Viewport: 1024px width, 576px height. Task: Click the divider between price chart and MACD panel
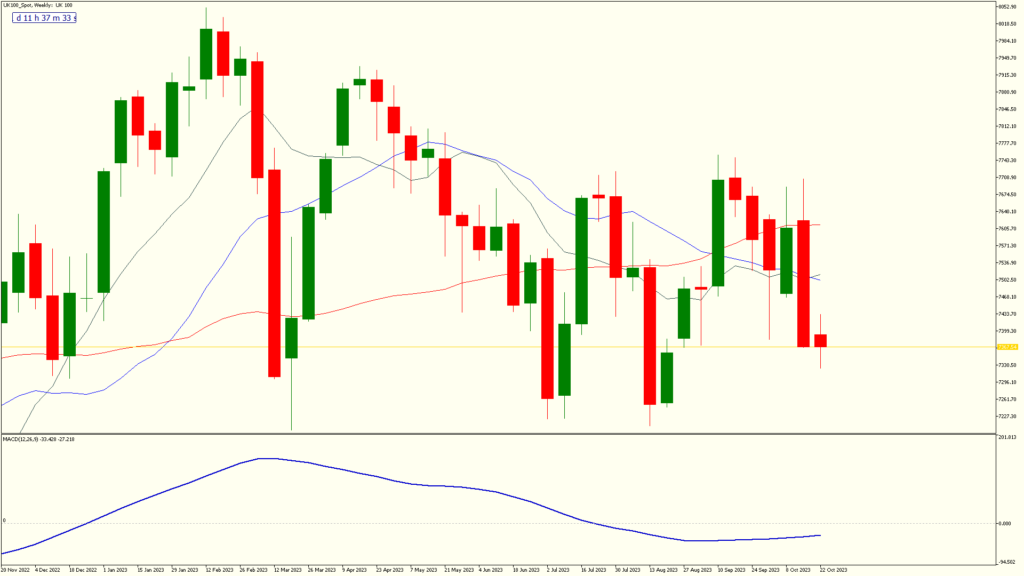500,432
